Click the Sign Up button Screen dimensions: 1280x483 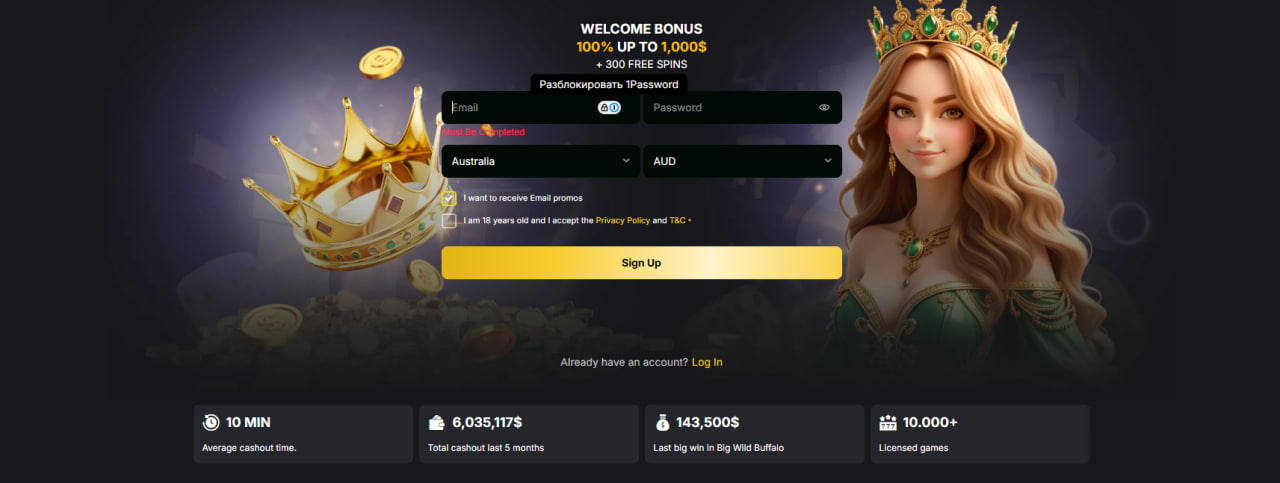642,263
